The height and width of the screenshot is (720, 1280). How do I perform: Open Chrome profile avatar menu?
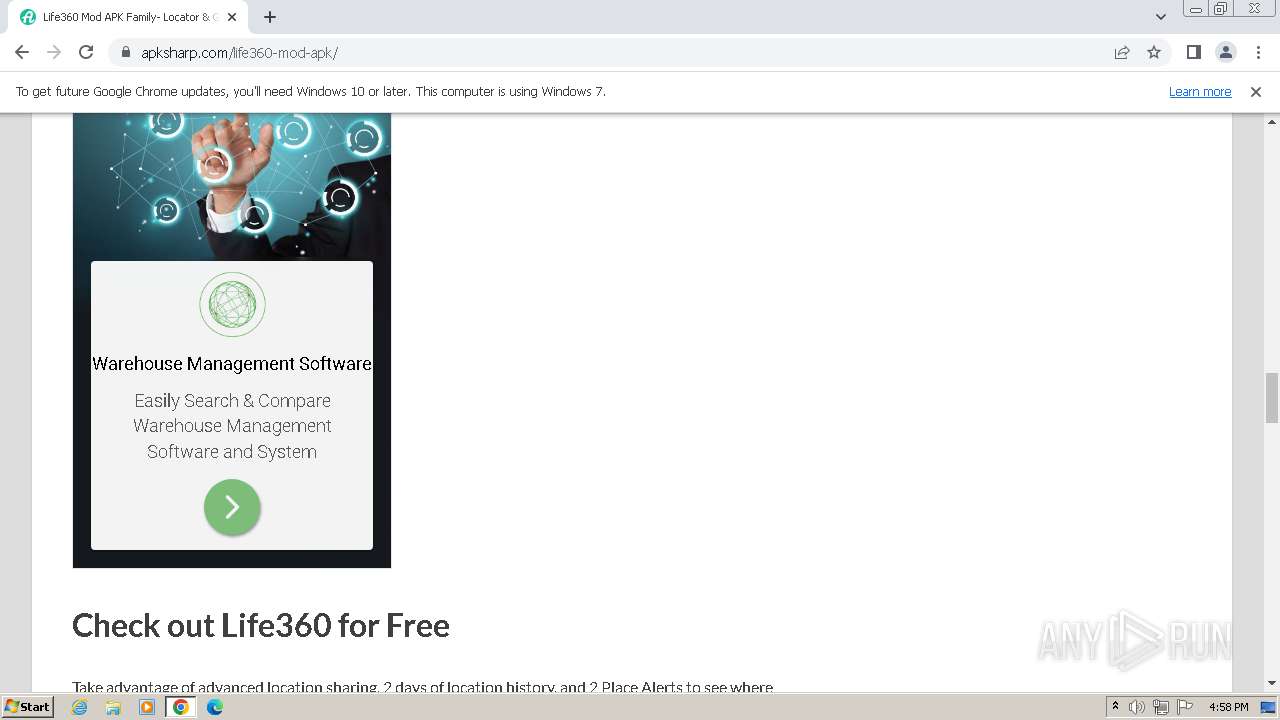[1225, 52]
